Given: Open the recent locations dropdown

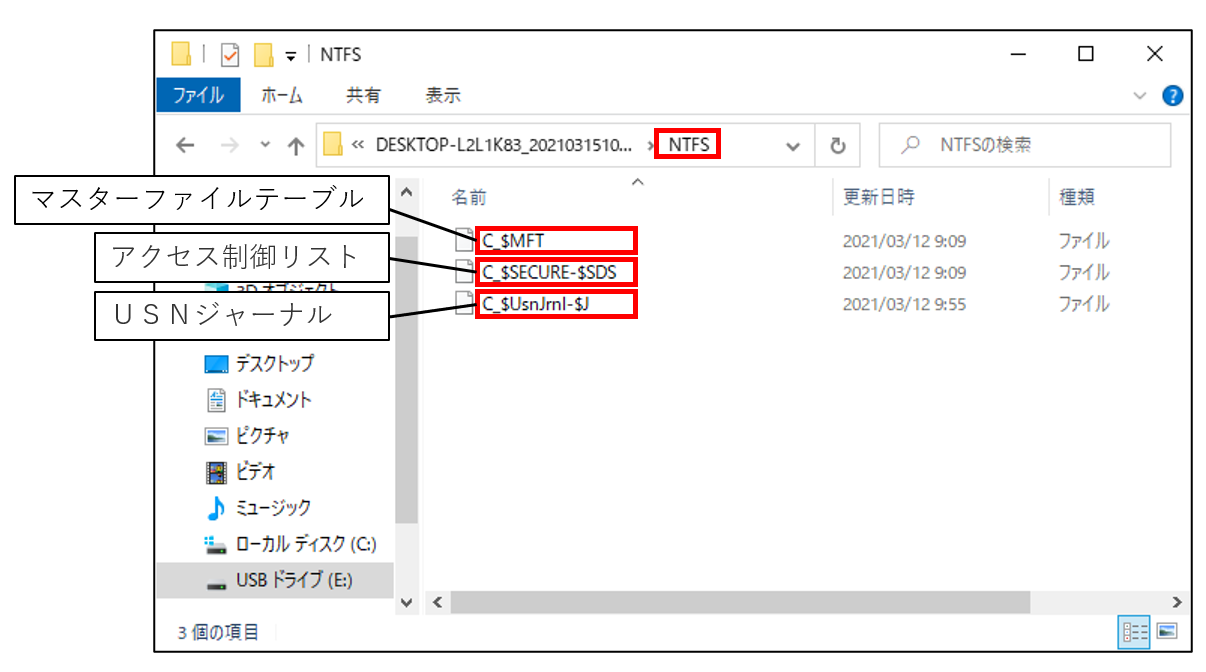Looking at the screenshot, I should (265, 146).
